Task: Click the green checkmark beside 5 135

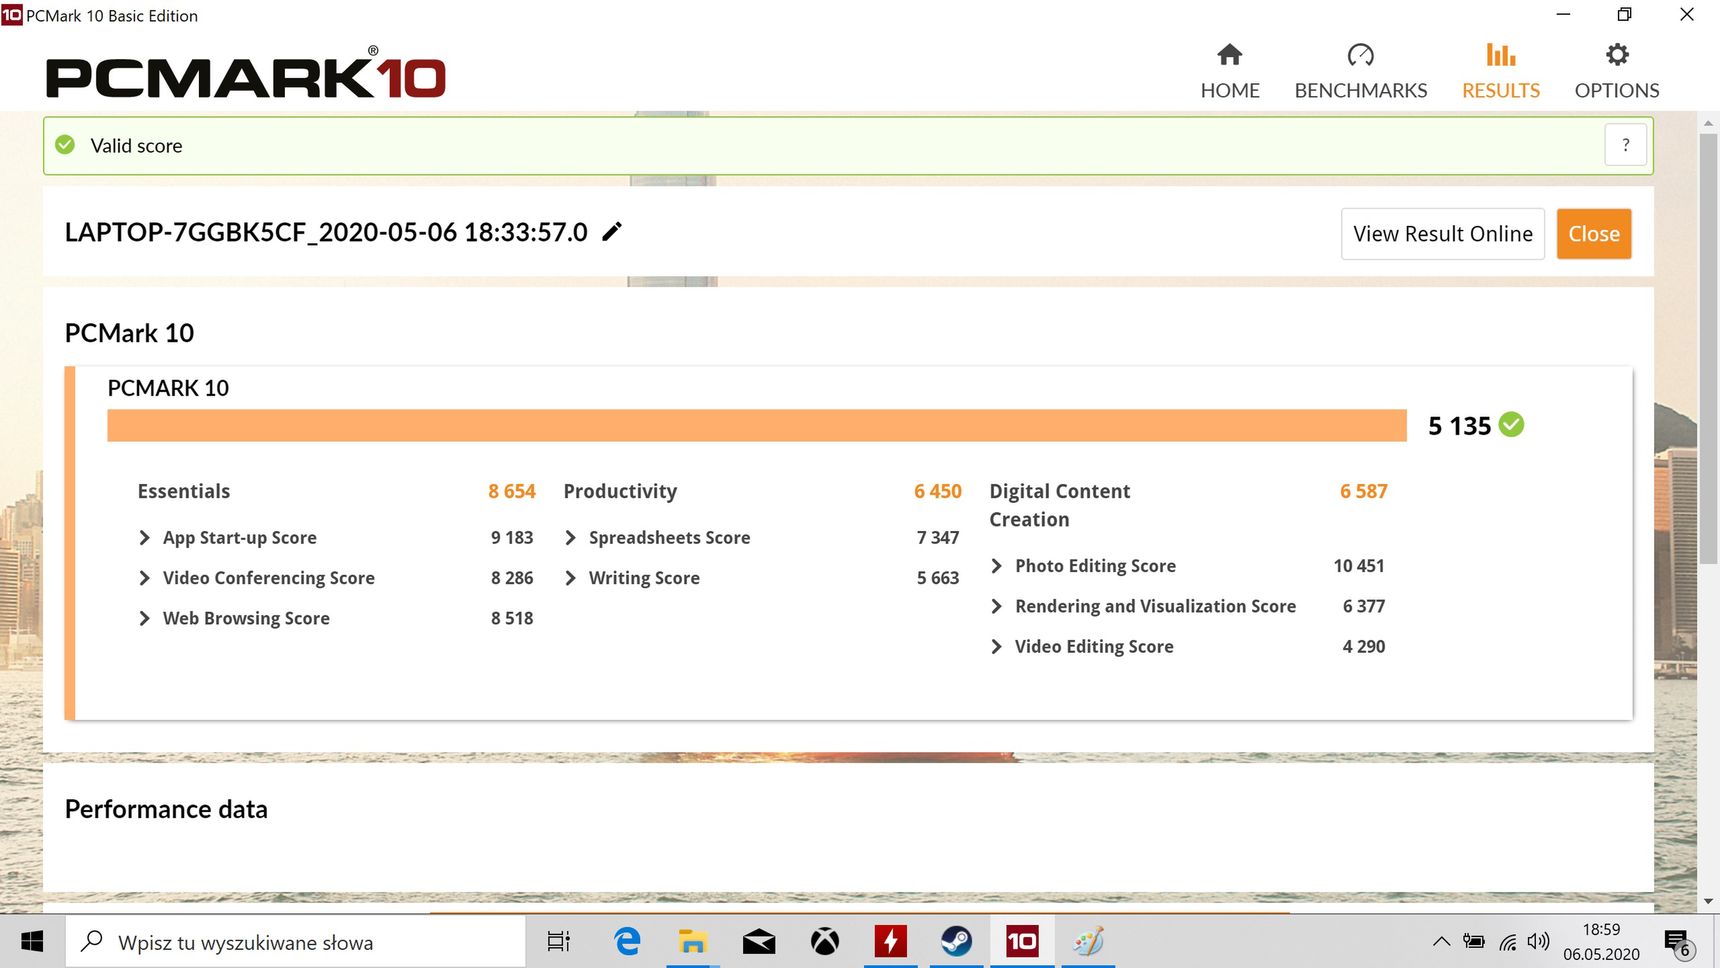Action: pyautogui.click(x=1512, y=425)
